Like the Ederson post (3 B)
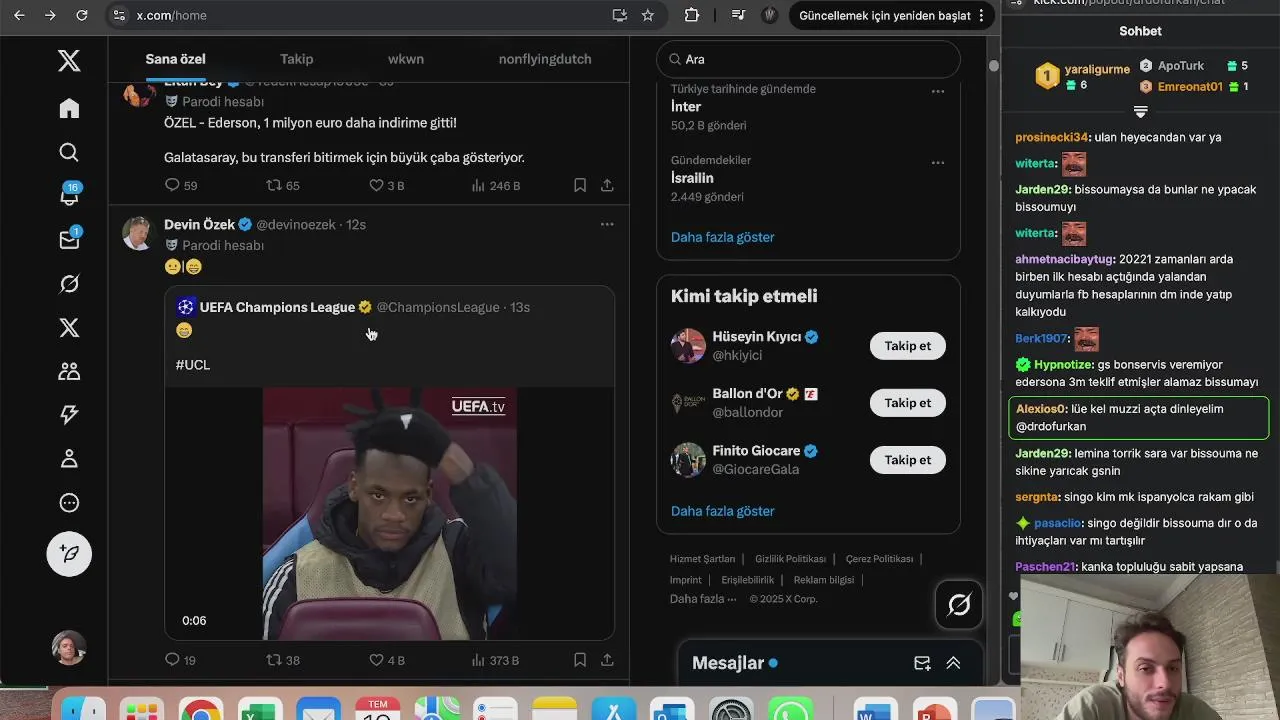 (x=387, y=185)
